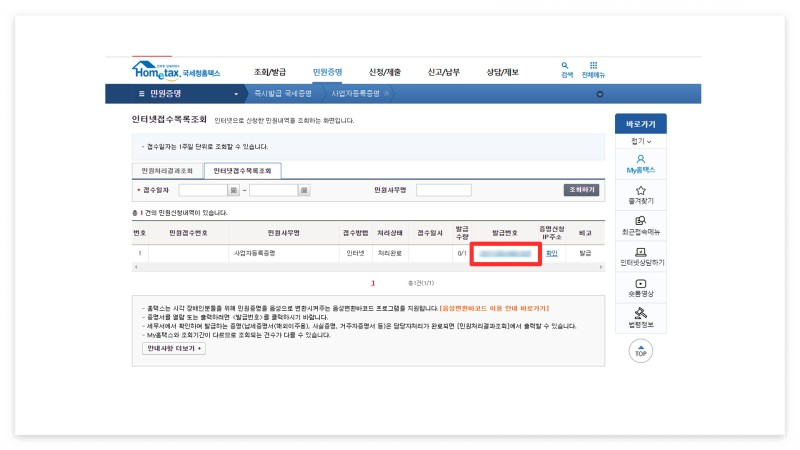Click the 처리완료 status cell
Viewport: 800px width, 450px height.
(x=390, y=253)
